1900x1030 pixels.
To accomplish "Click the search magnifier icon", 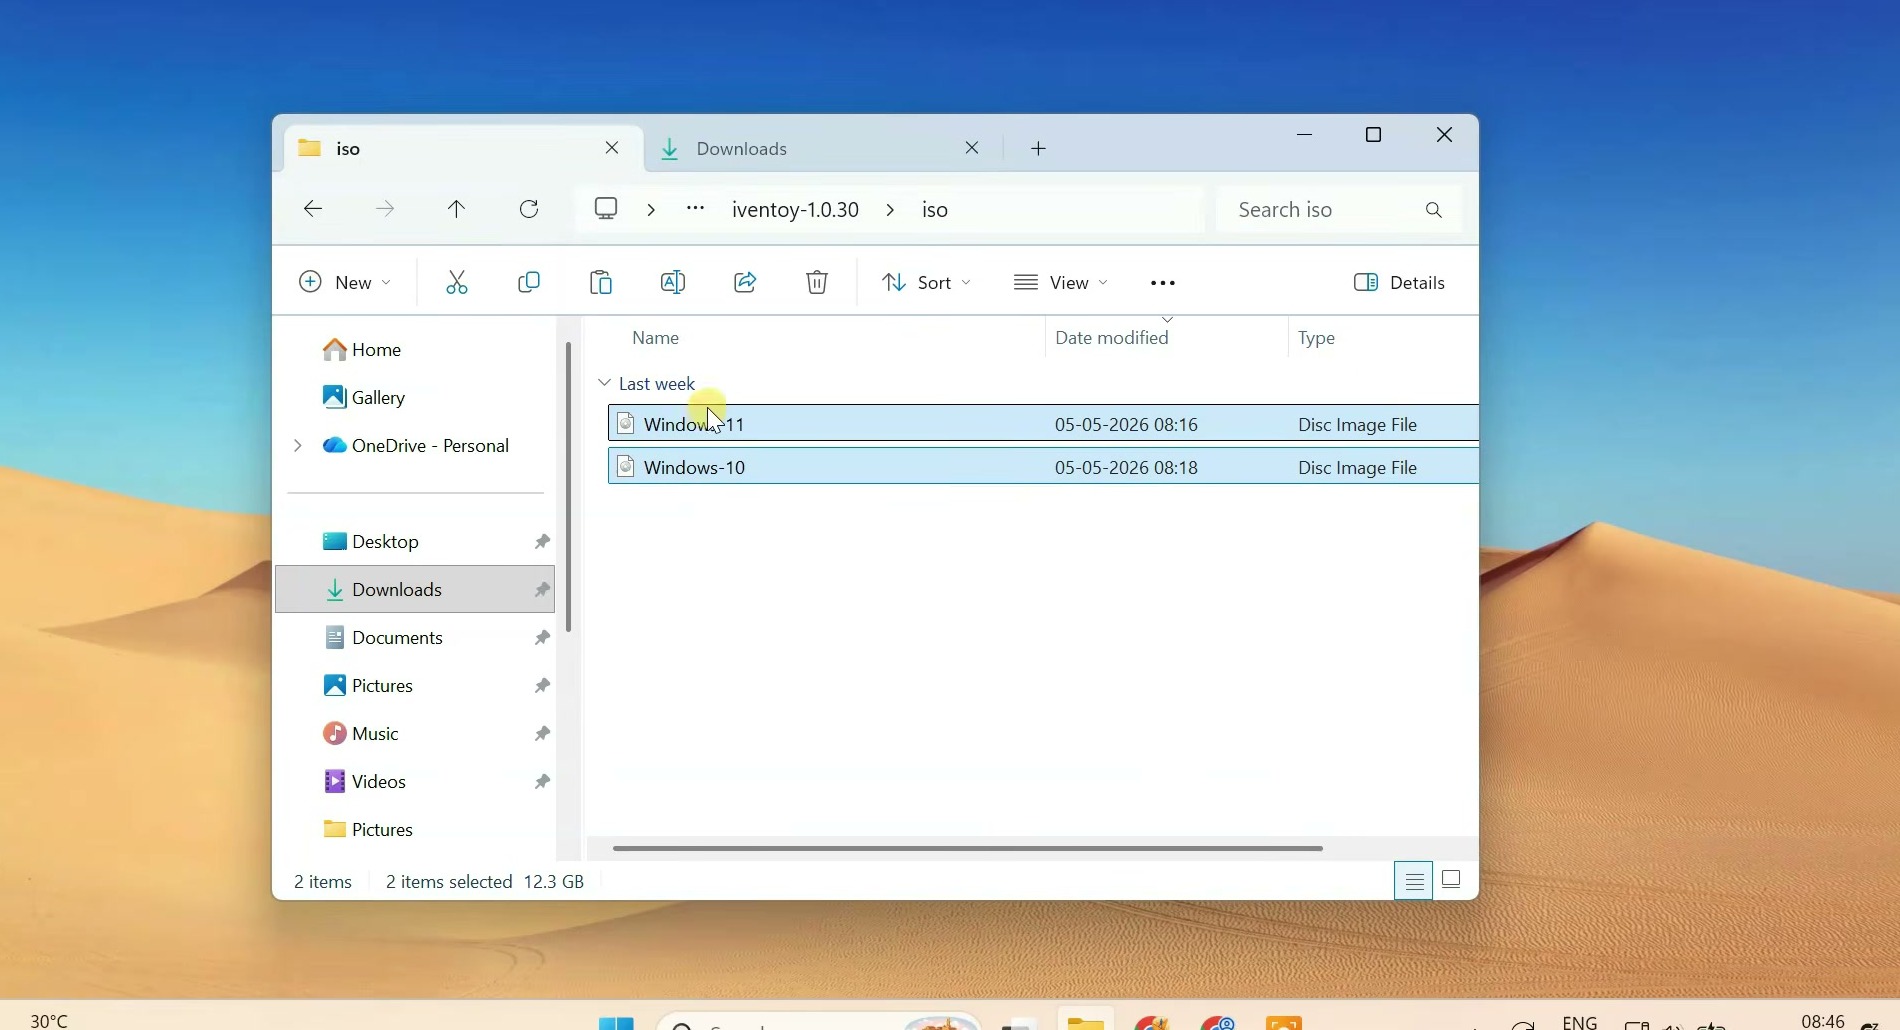I will [x=1434, y=210].
